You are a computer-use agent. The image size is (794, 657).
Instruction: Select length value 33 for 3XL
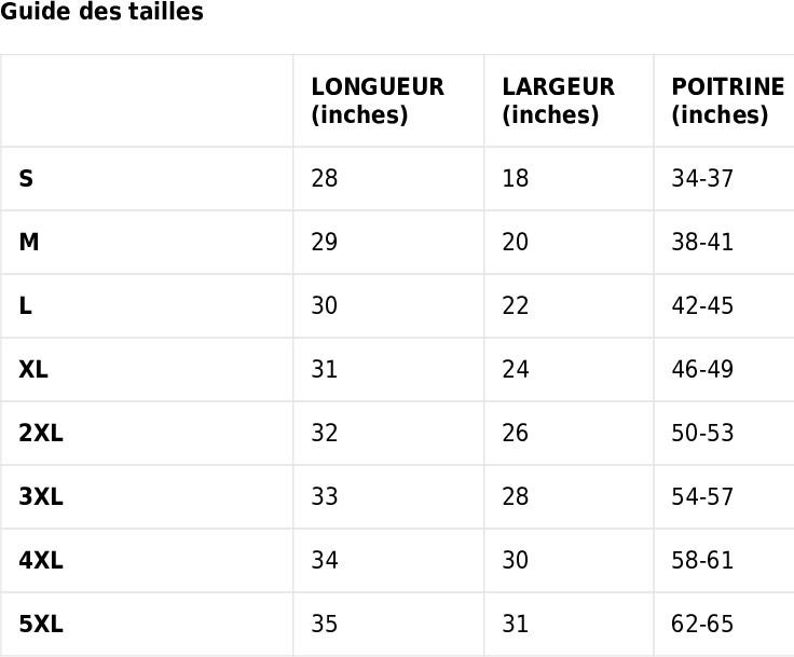click(x=324, y=496)
